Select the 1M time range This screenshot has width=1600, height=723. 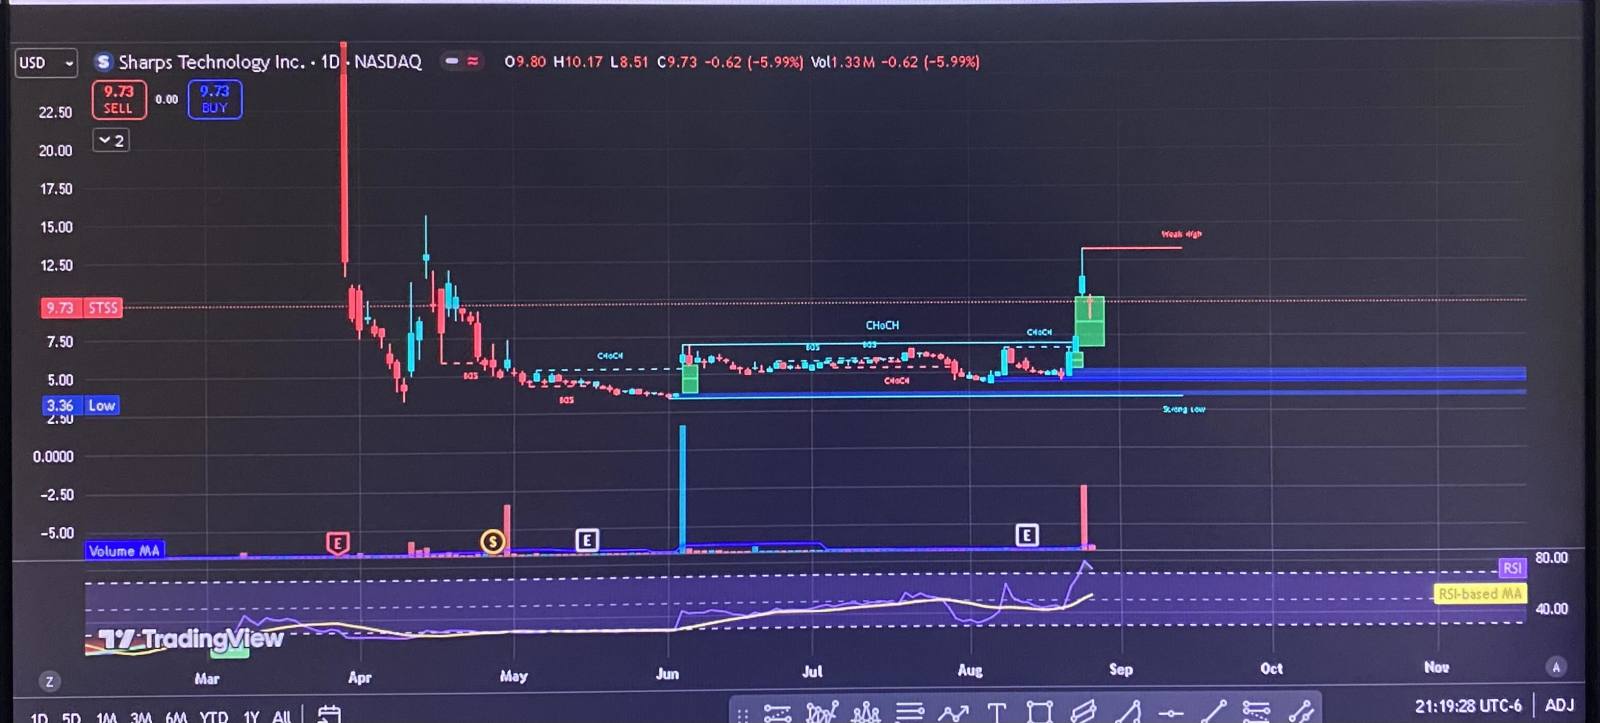(x=106, y=717)
